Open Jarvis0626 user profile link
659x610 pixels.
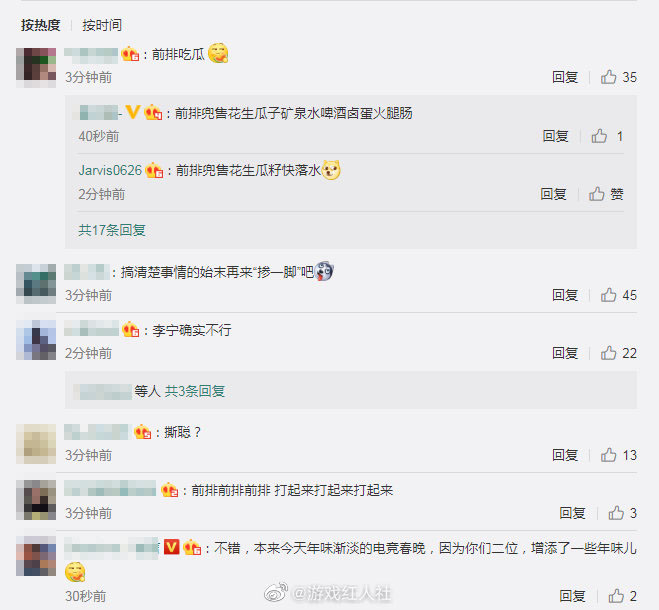point(110,170)
